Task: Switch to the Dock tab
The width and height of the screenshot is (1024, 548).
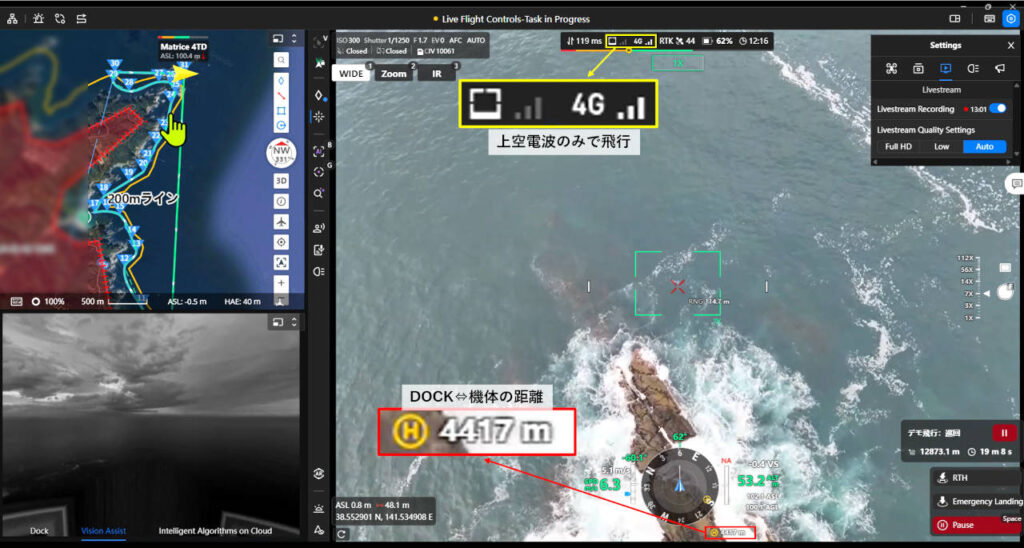Action: click(x=39, y=531)
